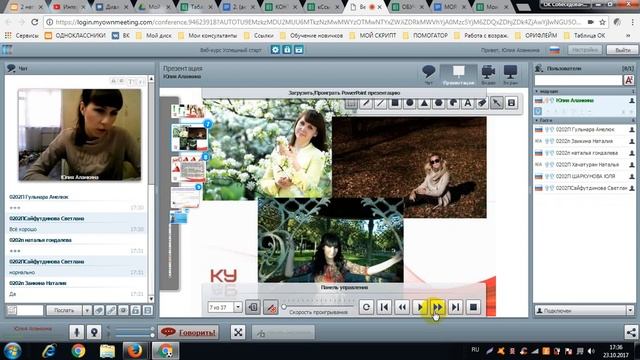Image resolution: width=640 pixels, height=360 pixels.
Task: Click the reload presentation button
Action: 366,307
